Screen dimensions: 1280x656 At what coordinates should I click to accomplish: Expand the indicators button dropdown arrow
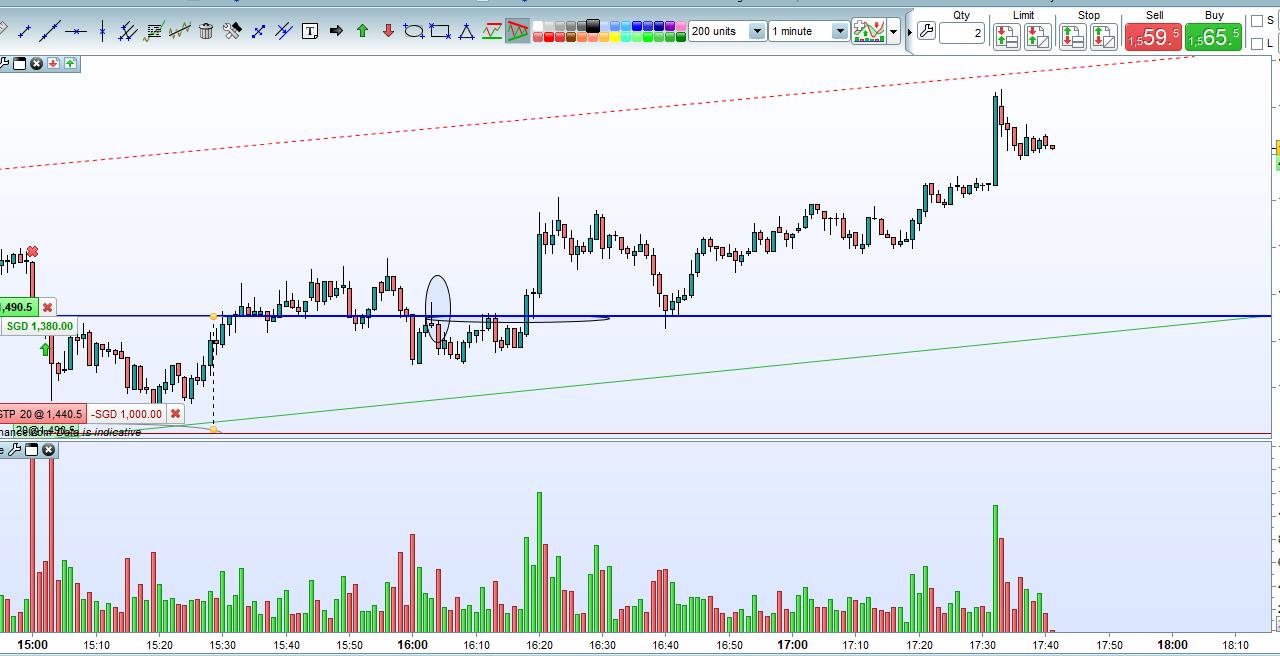point(893,32)
